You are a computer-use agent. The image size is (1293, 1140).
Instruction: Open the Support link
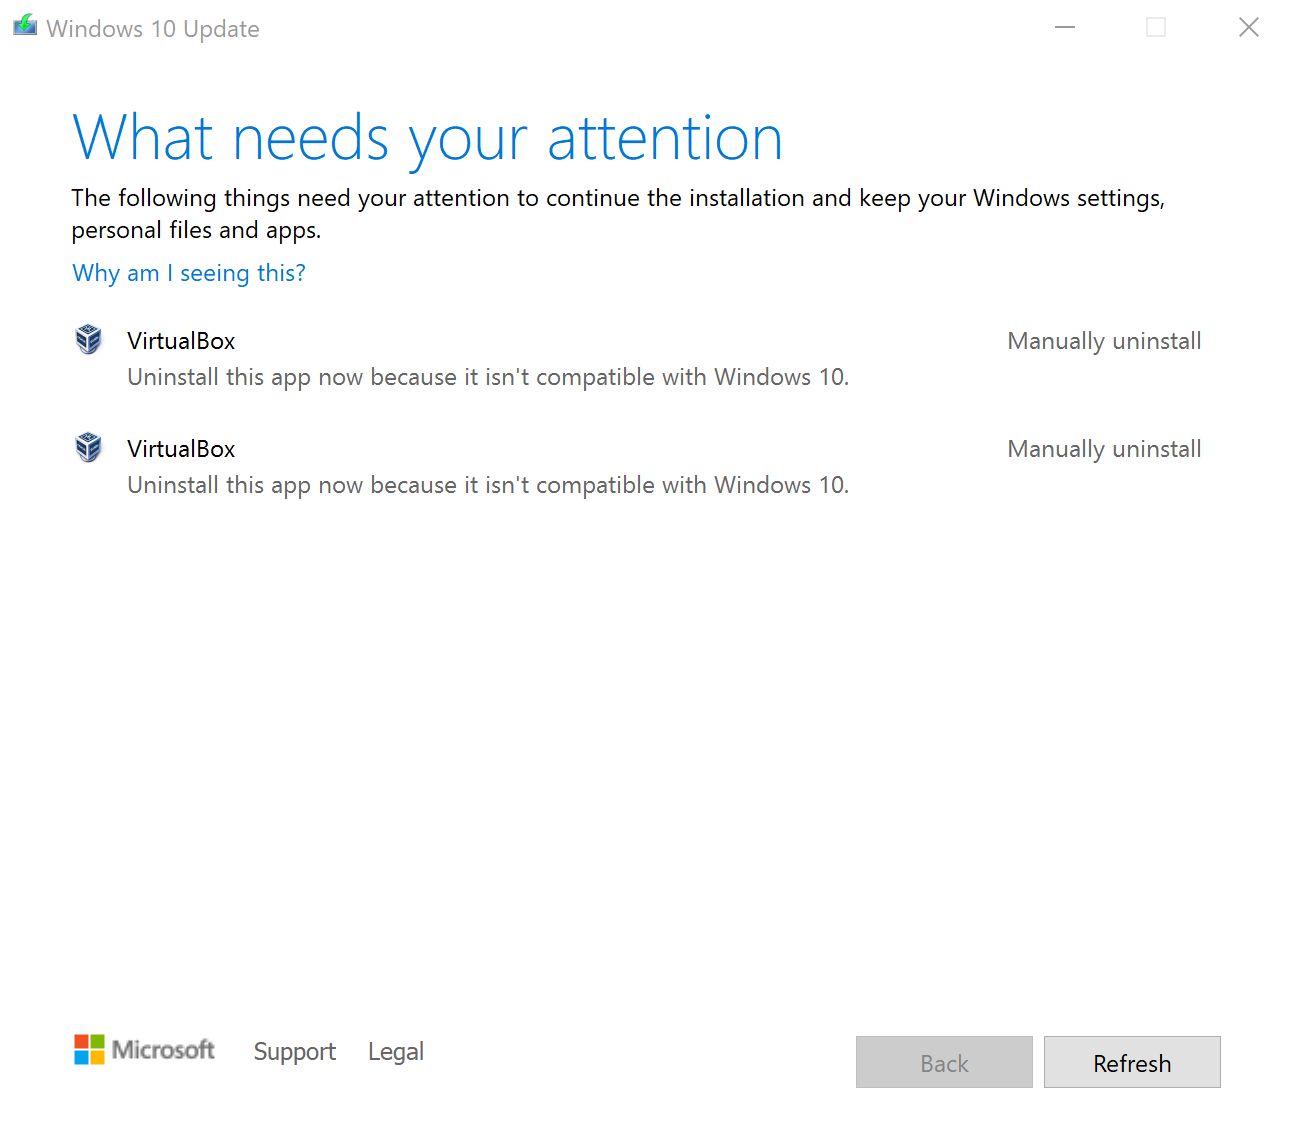pos(294,1052)
